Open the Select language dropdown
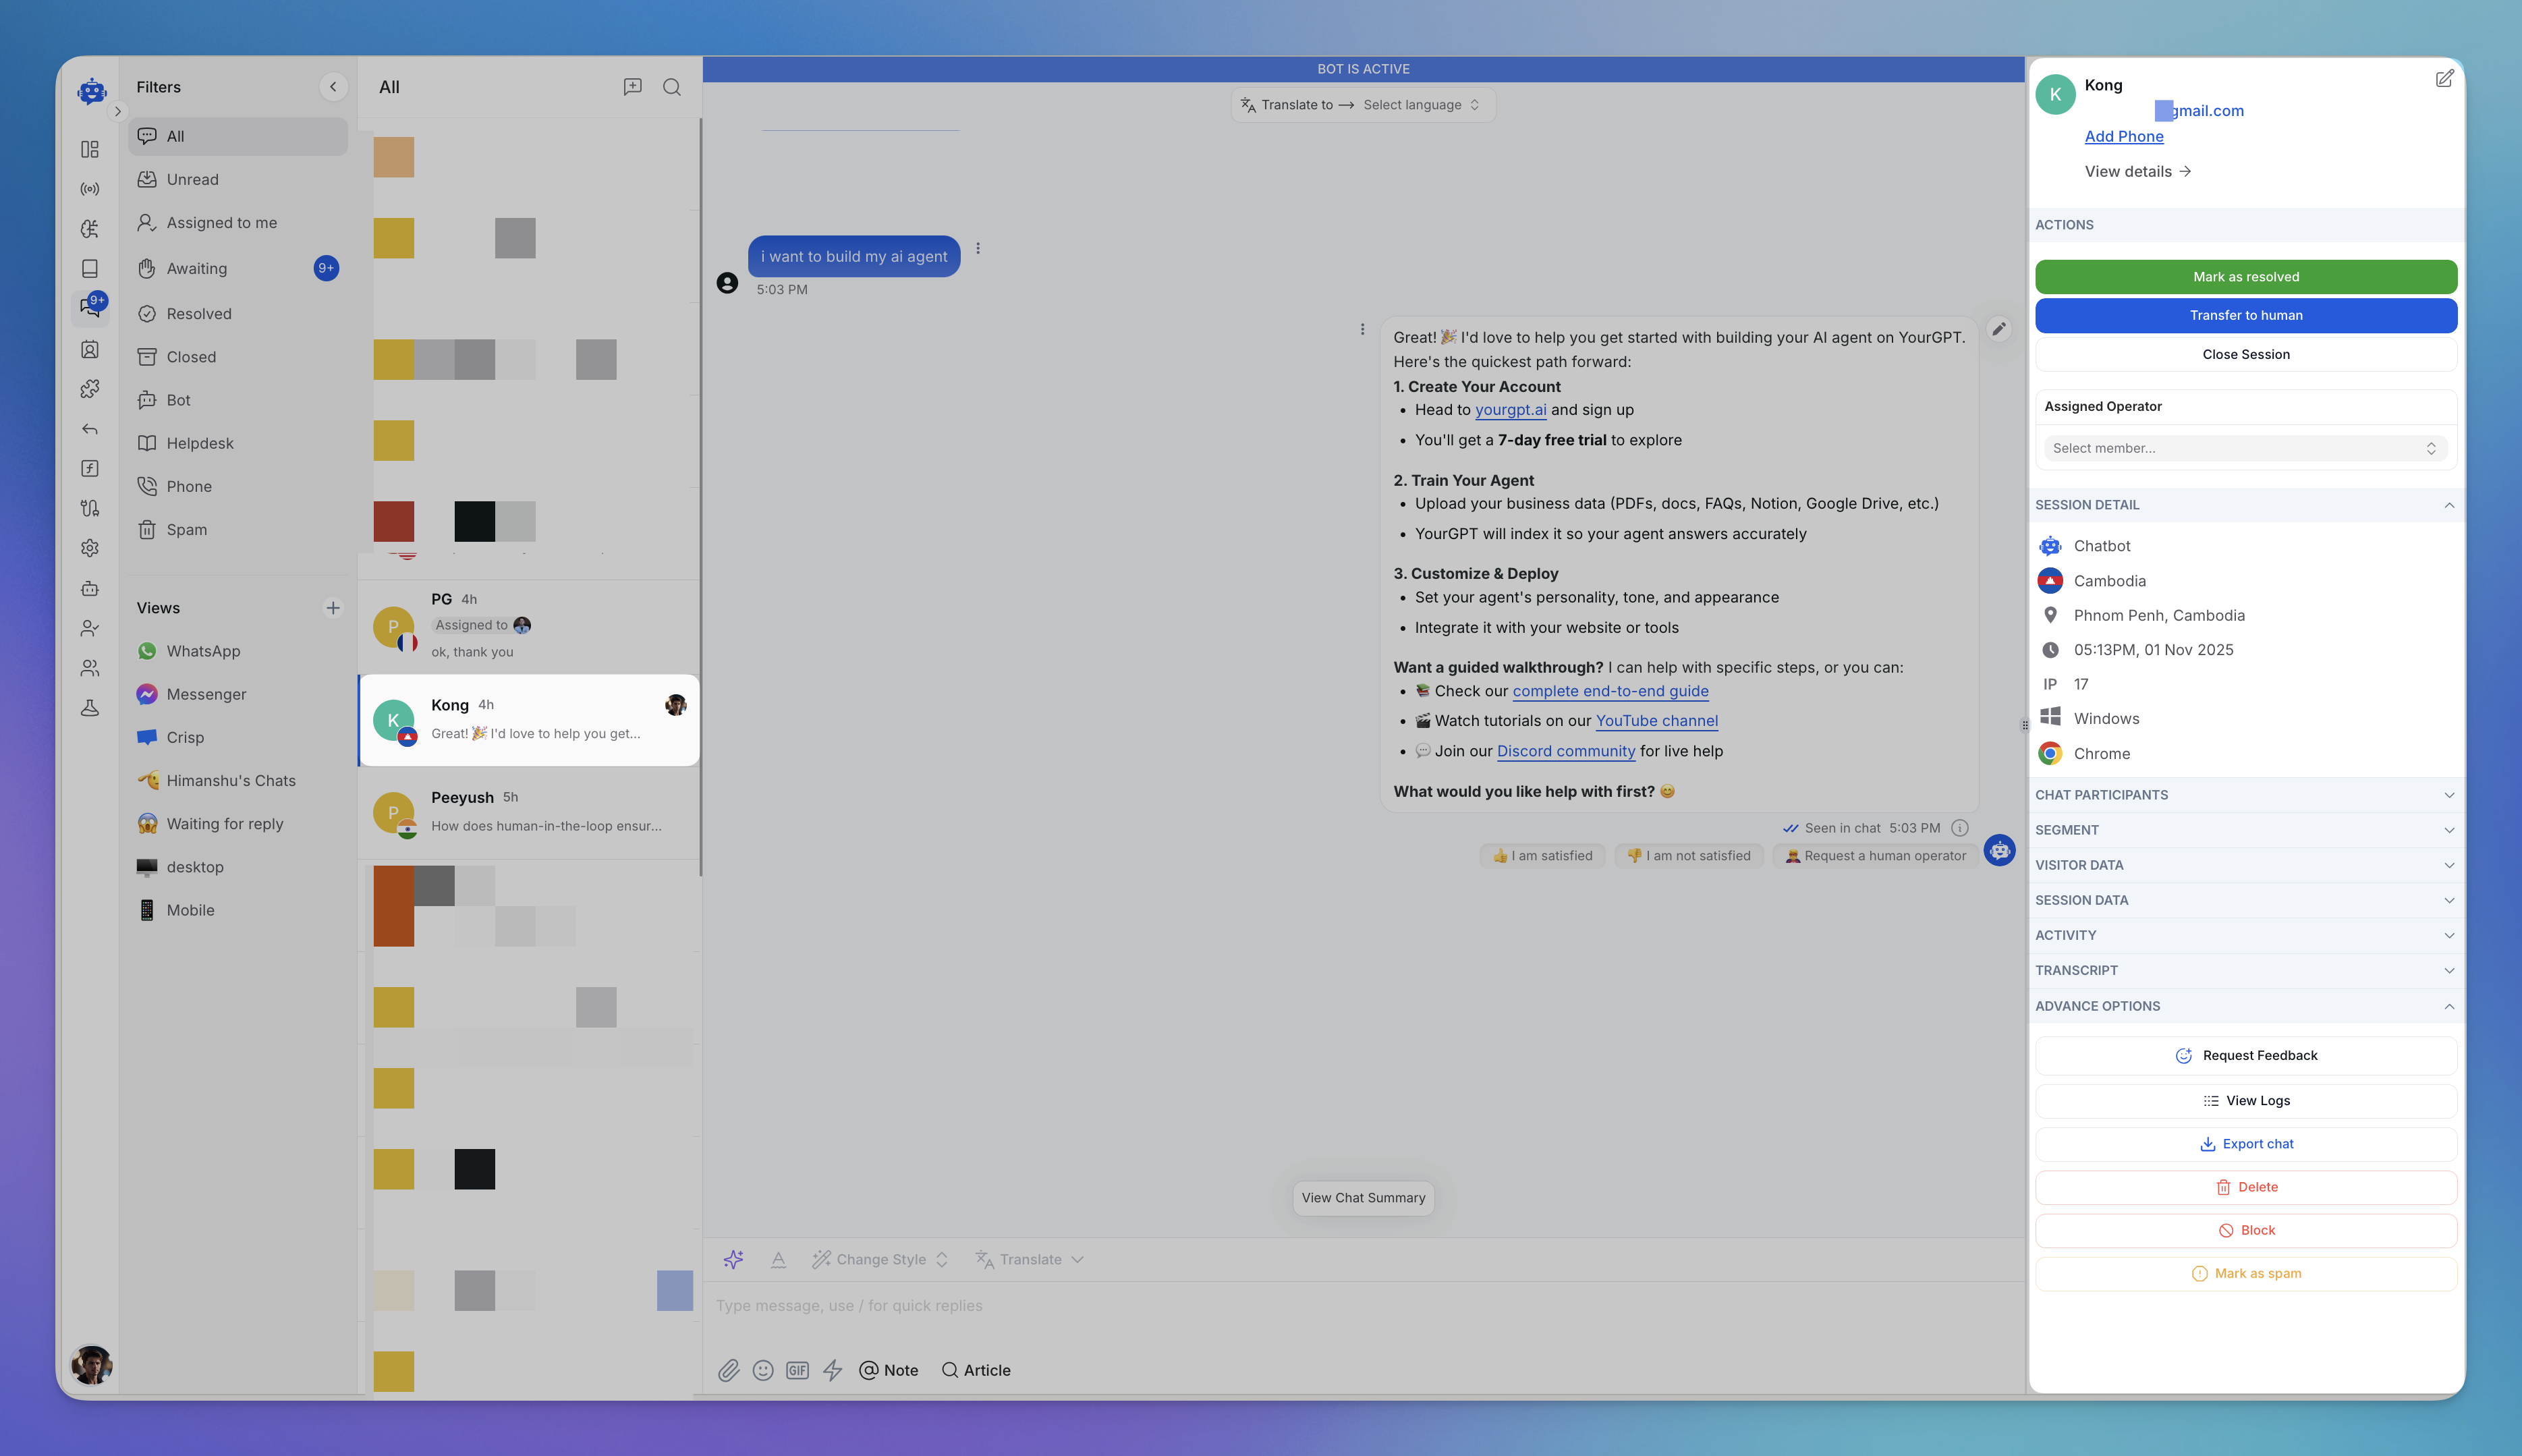This screenshot has height=1456, width=2522. pyautogui.click(x=1420, y=105)
